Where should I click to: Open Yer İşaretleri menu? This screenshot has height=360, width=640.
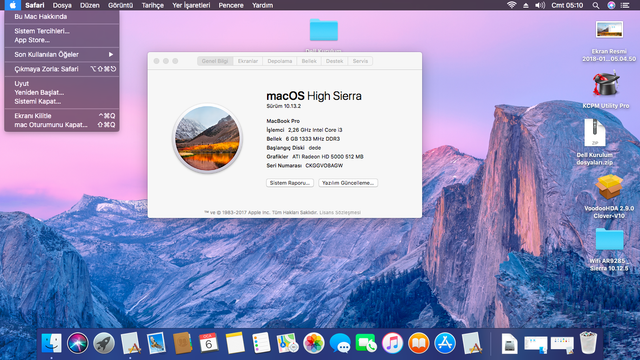click(191, 5)
